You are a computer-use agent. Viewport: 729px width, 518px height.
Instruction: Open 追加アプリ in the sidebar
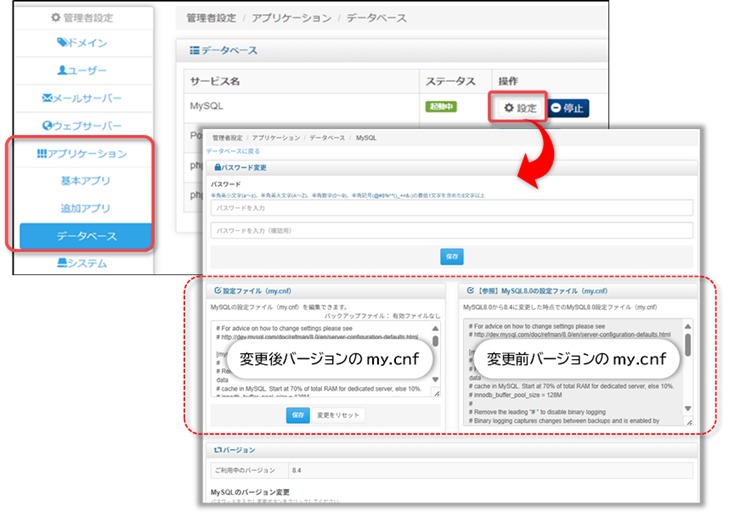click(x=84, y=209)
